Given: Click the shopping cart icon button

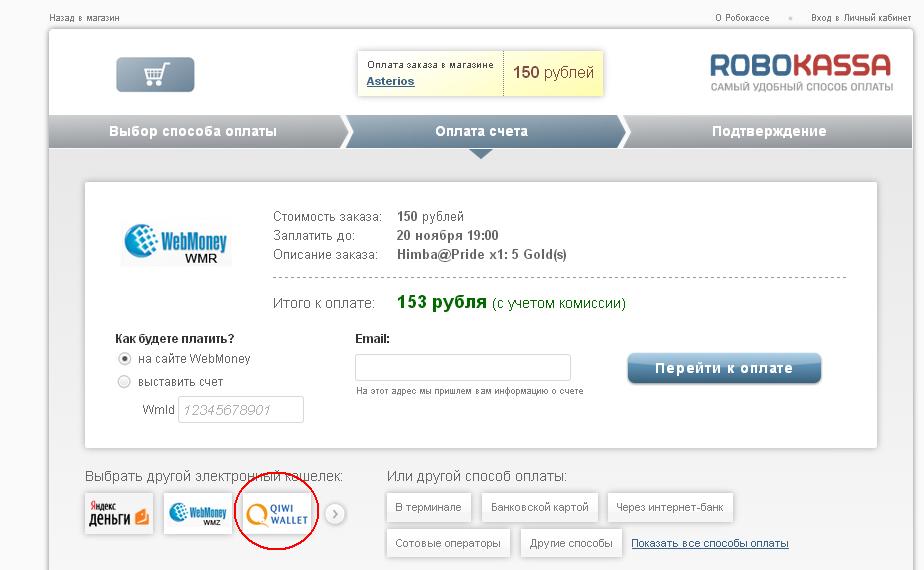Looking at the screenshot, I should (x=155, y=74).
